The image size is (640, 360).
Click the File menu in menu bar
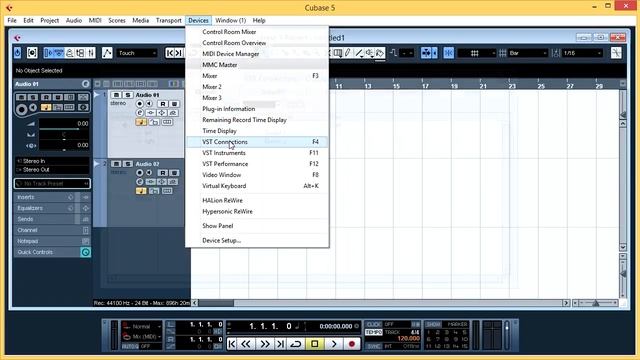[12, 20]
